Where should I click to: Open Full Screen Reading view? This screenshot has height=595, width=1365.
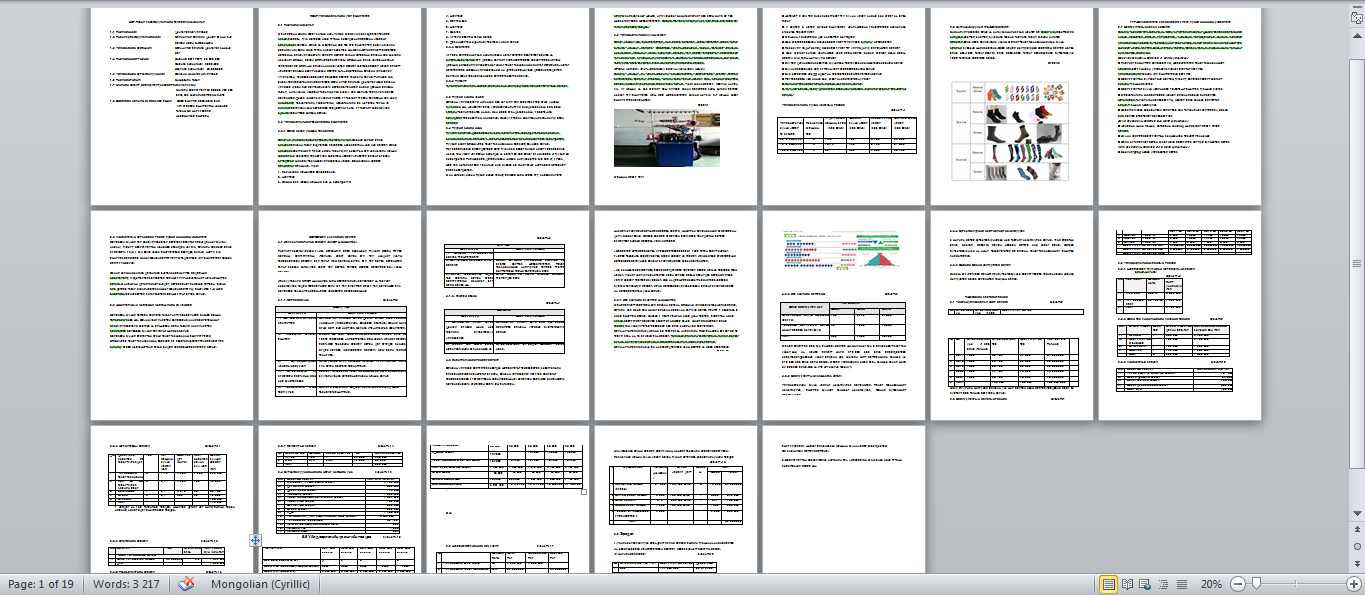coord(1127,584)
